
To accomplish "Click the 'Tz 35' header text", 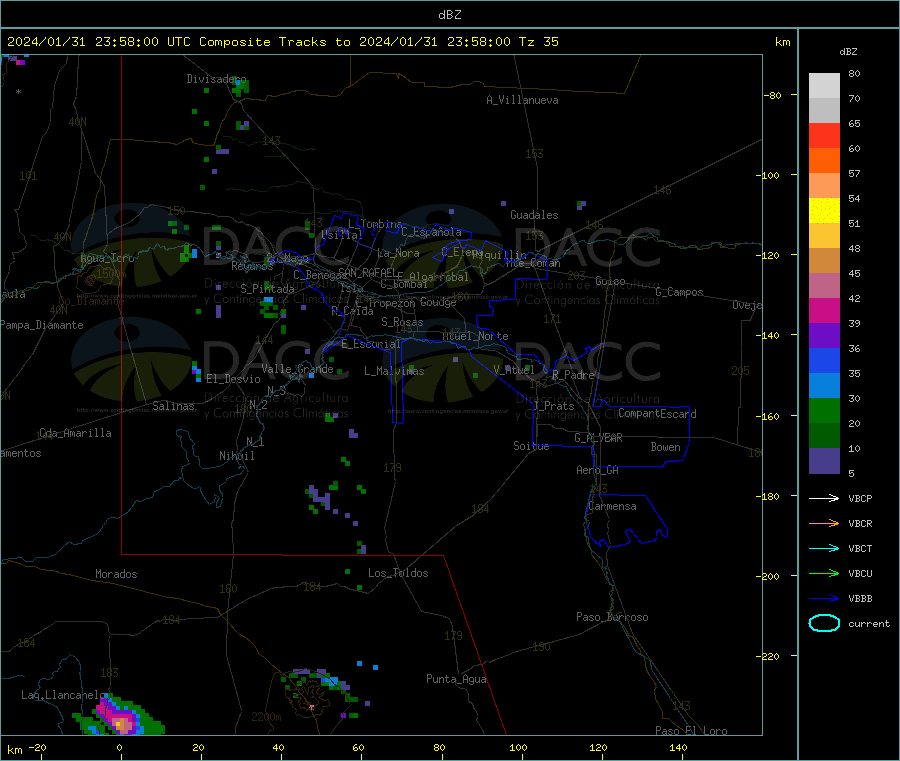I will click(538, 42).
